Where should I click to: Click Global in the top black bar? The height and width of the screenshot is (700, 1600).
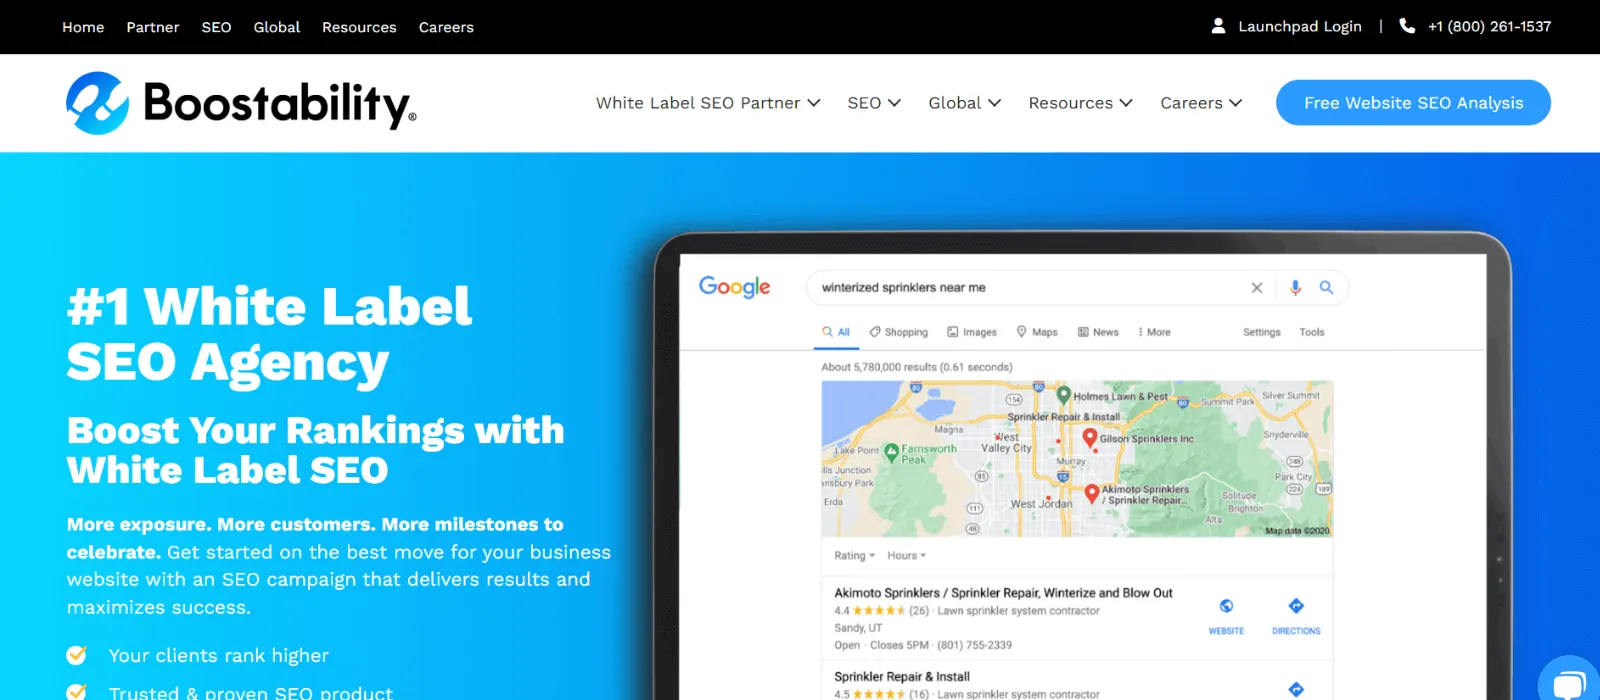277,27
